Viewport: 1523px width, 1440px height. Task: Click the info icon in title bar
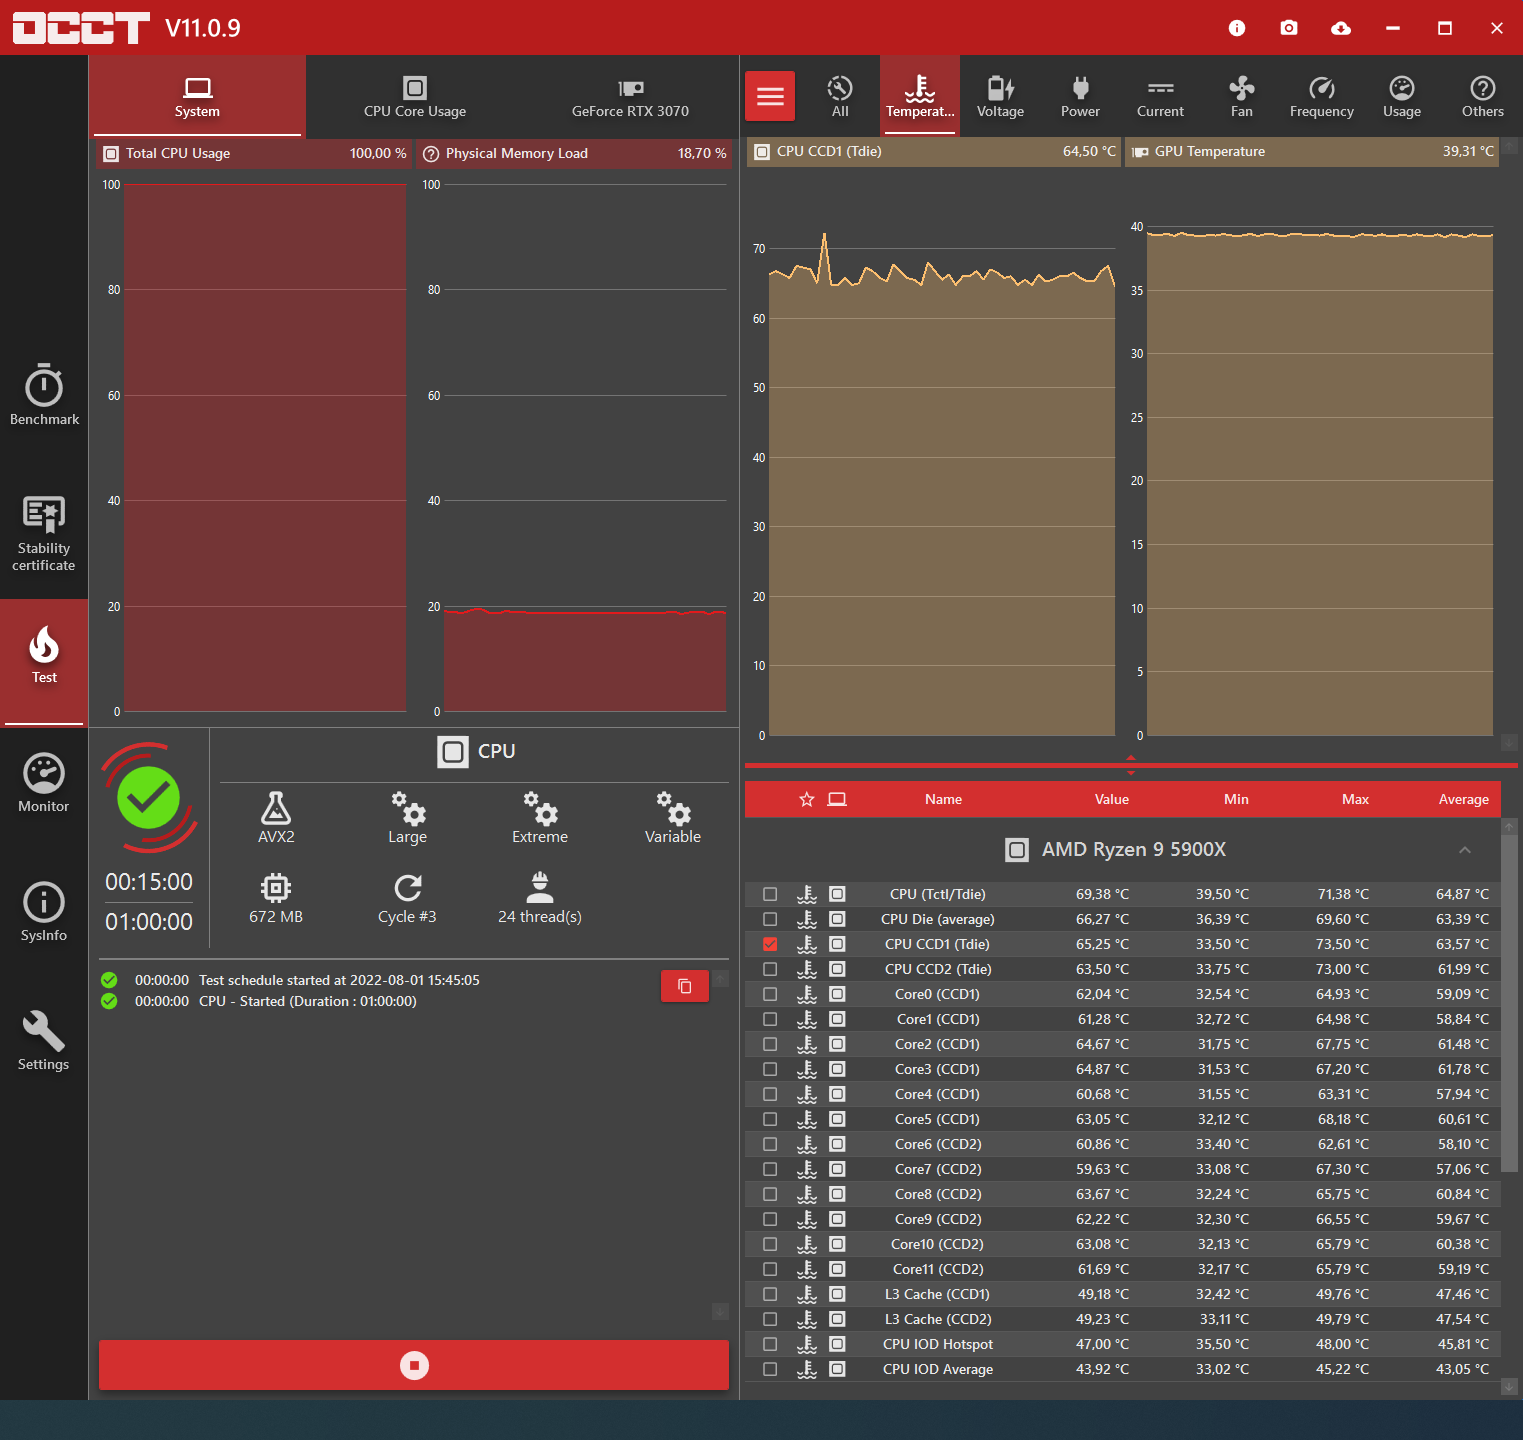[1237, 28]
